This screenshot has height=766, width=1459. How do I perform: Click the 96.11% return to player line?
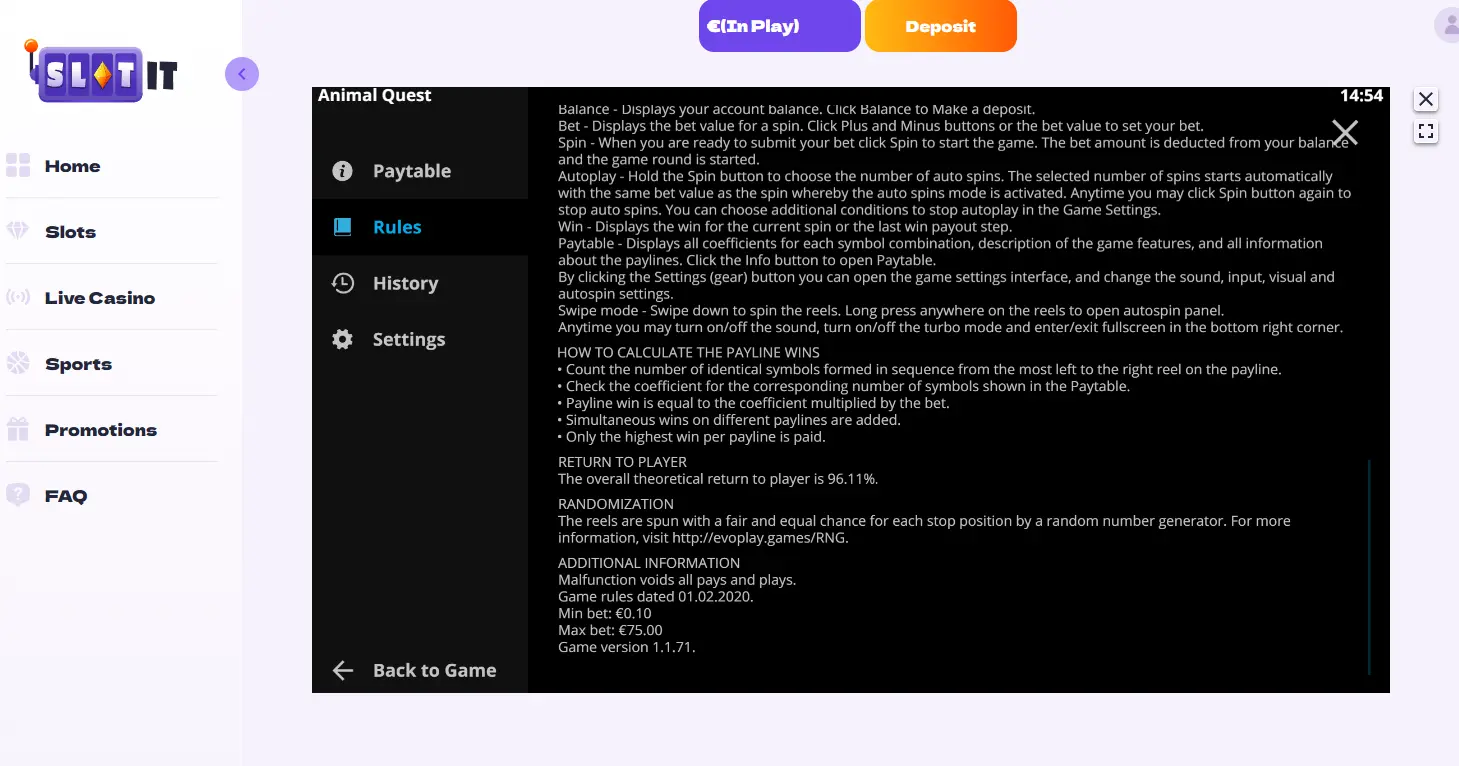tap(718, 479)
